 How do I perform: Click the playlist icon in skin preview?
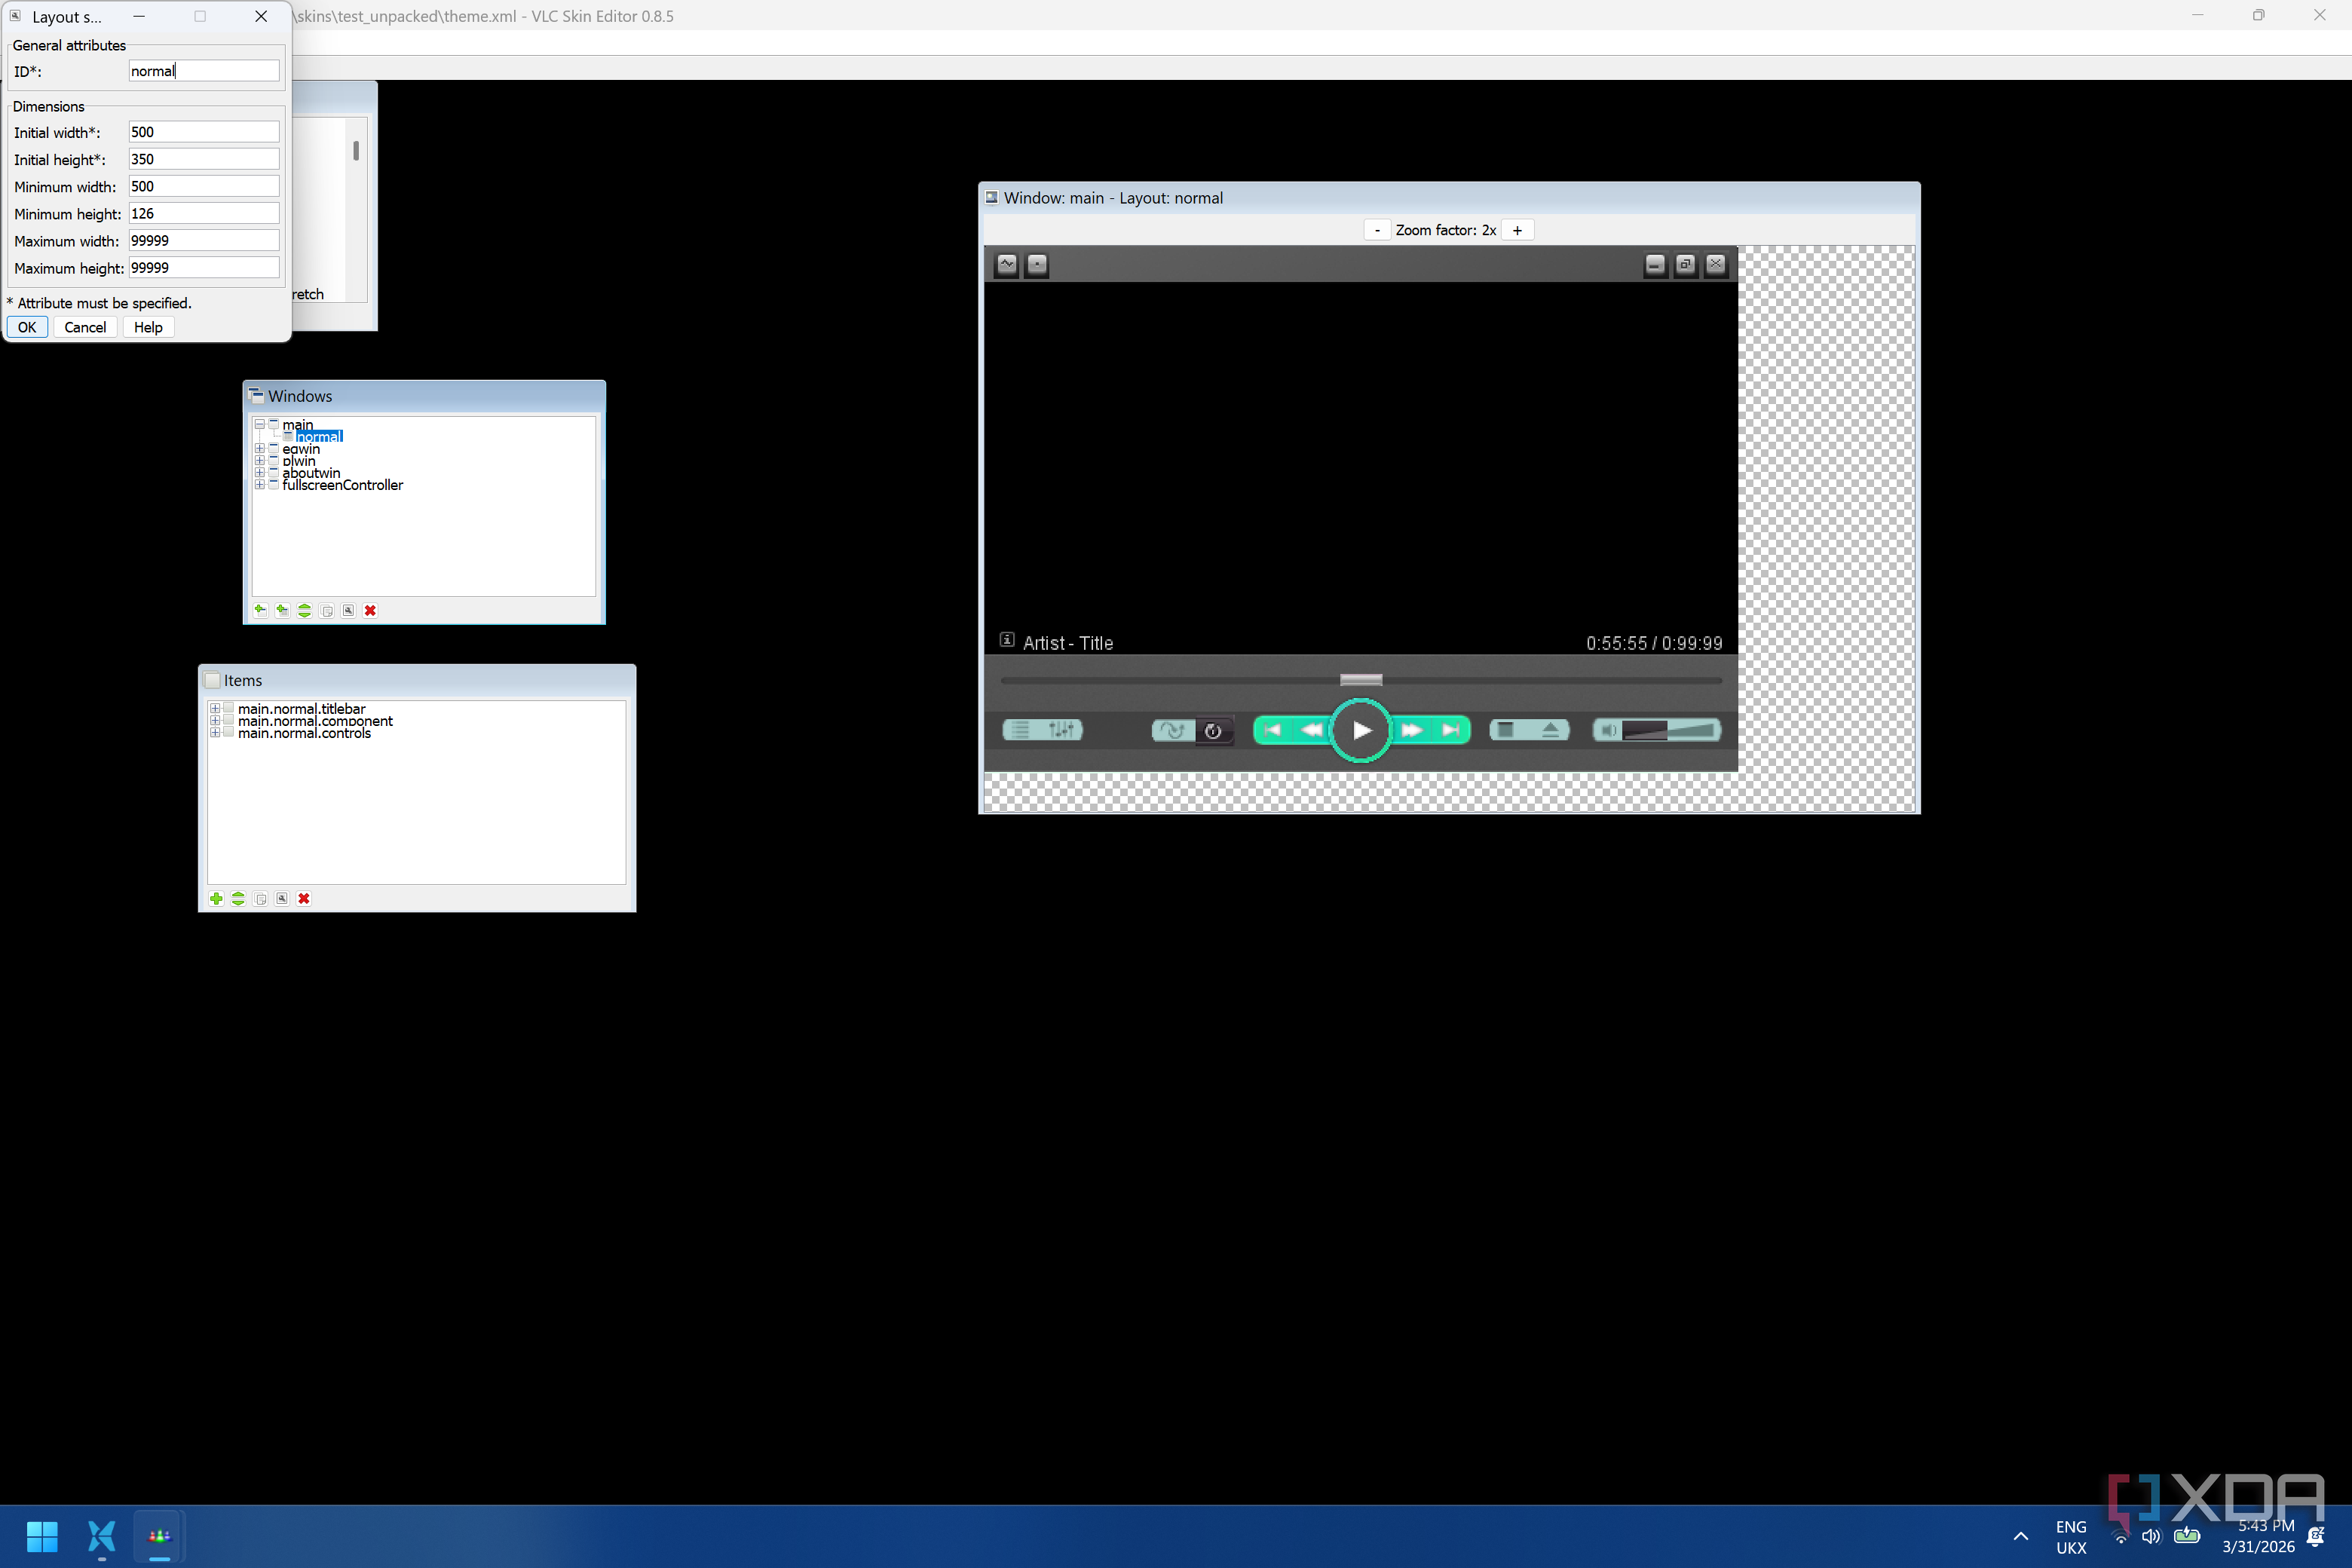pos(1020,730)
